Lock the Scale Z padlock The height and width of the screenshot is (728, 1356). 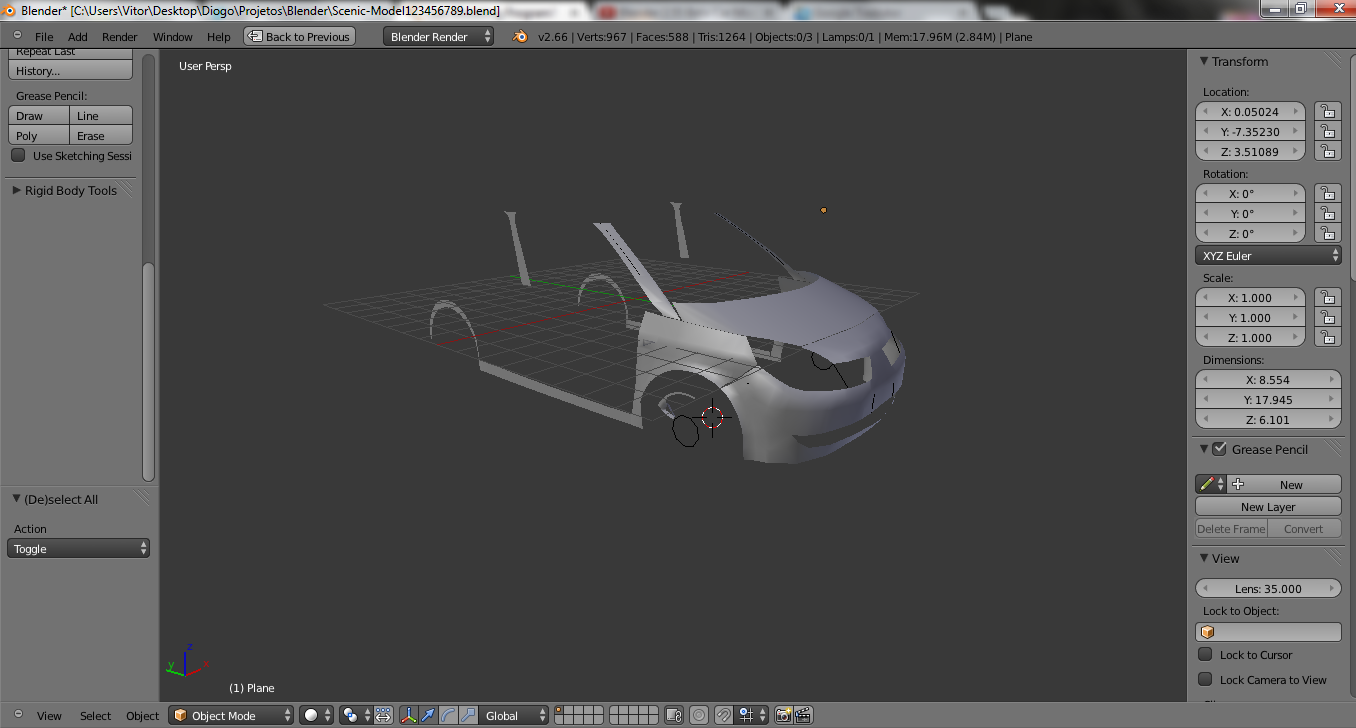1327,338
